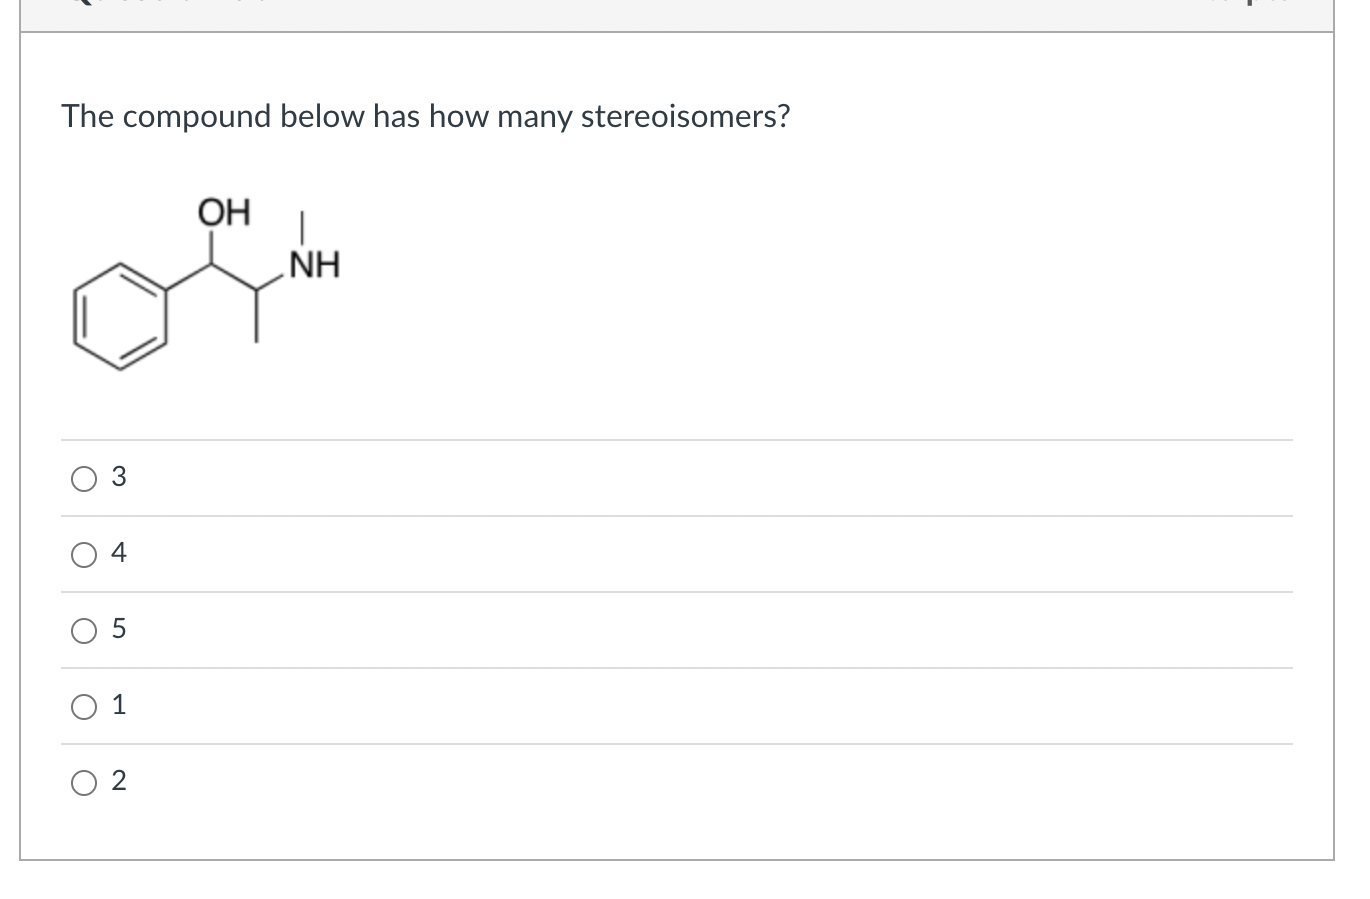Mark the radio button for answer 1
The height and width of the screenshot is (899, 1370).
pos(84,706)
